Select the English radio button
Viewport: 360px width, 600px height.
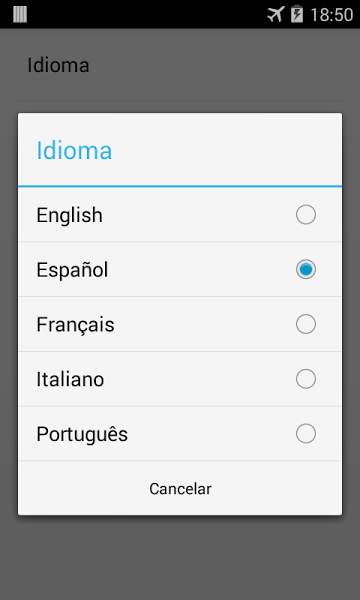tap(306, 214)
